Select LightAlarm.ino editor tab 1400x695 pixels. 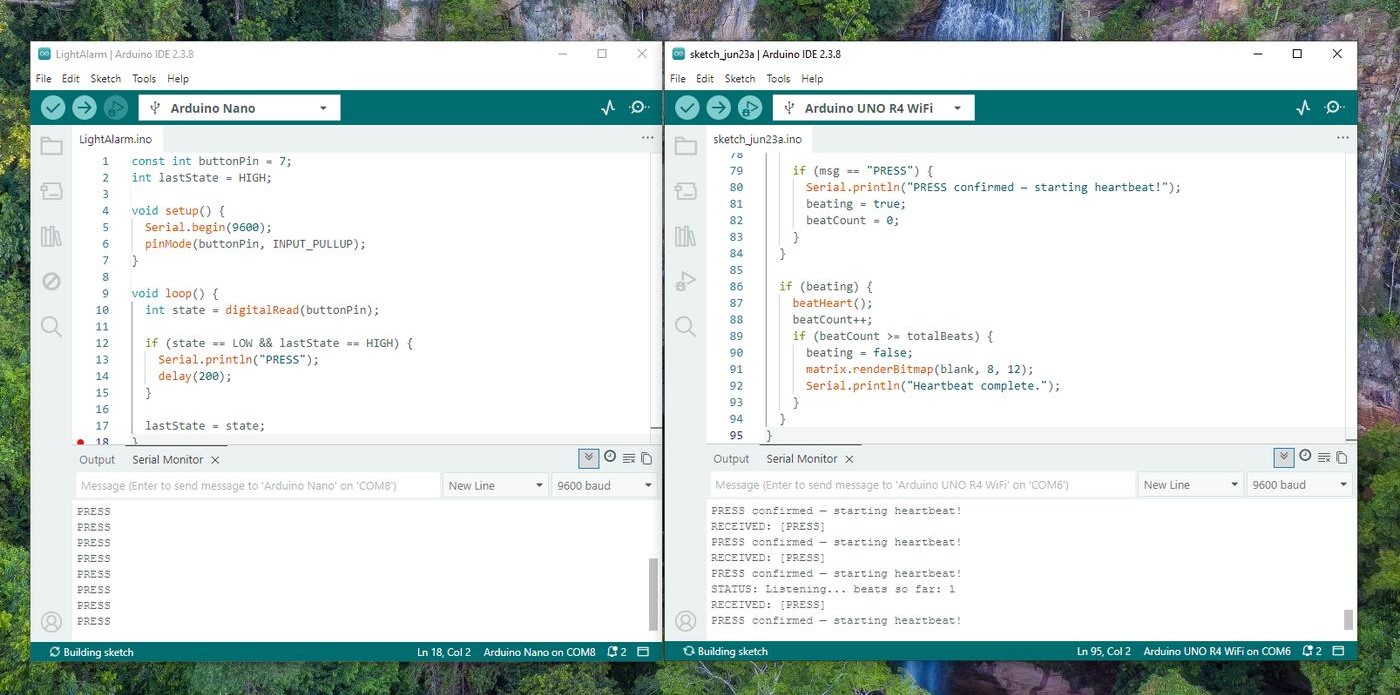pyautogui.click(x=115, y=139)
